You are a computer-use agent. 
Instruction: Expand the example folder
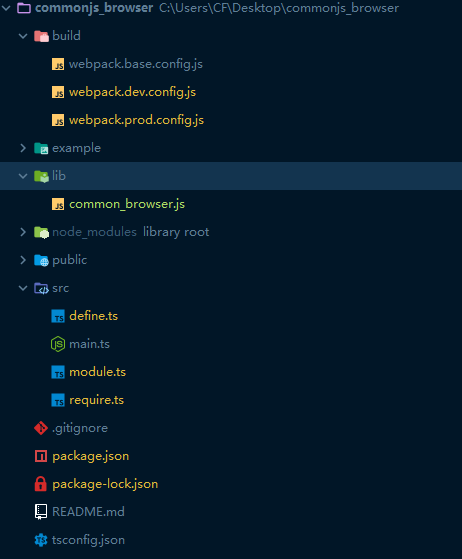click(23, 148)
